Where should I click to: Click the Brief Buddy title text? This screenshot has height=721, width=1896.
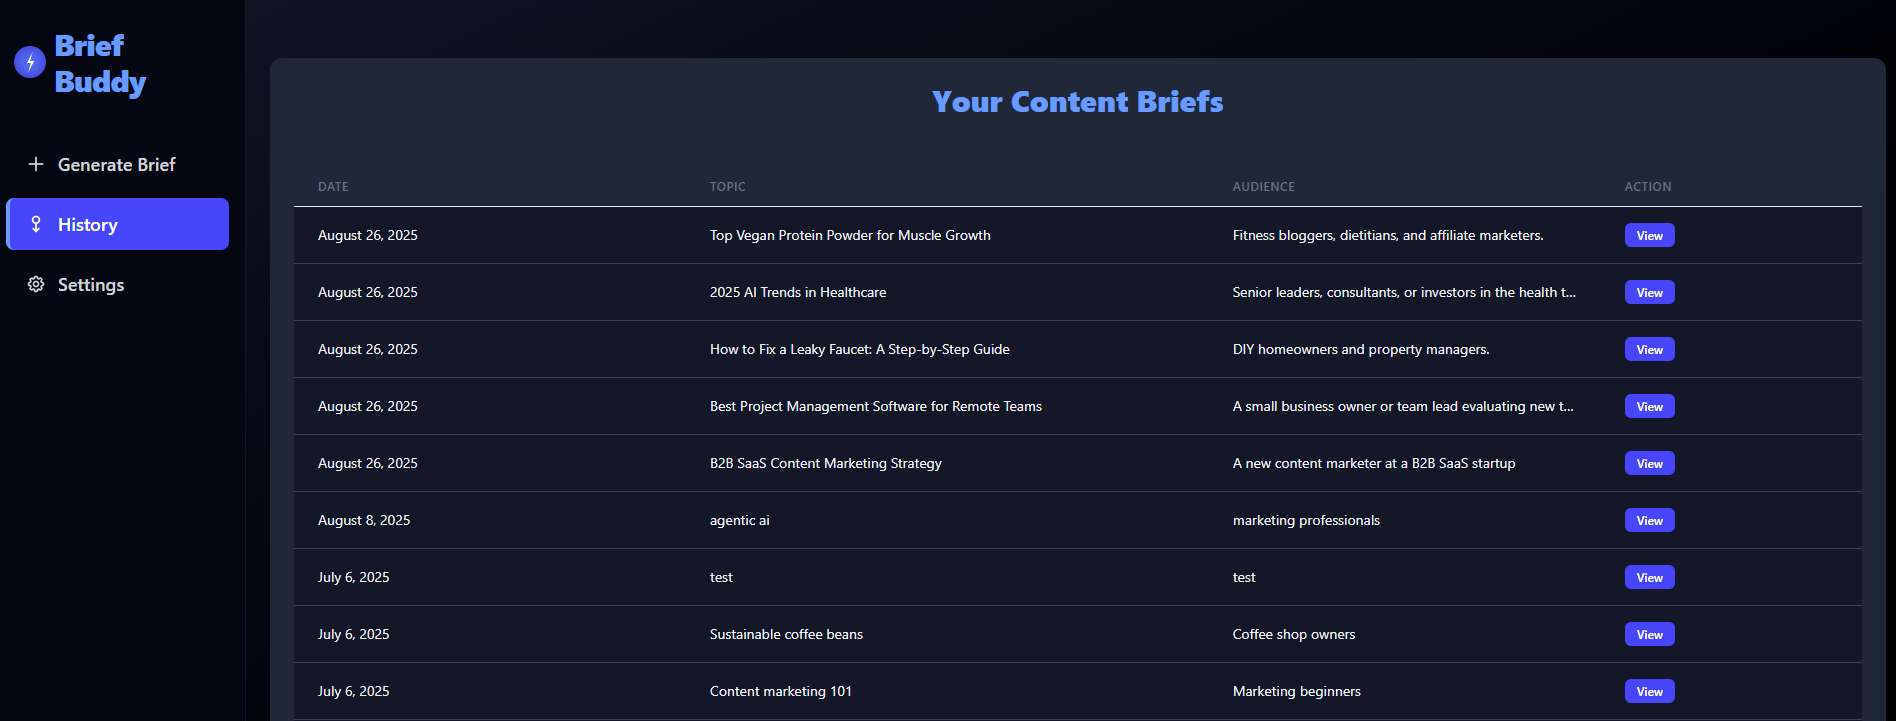click(x=100, y=64)
